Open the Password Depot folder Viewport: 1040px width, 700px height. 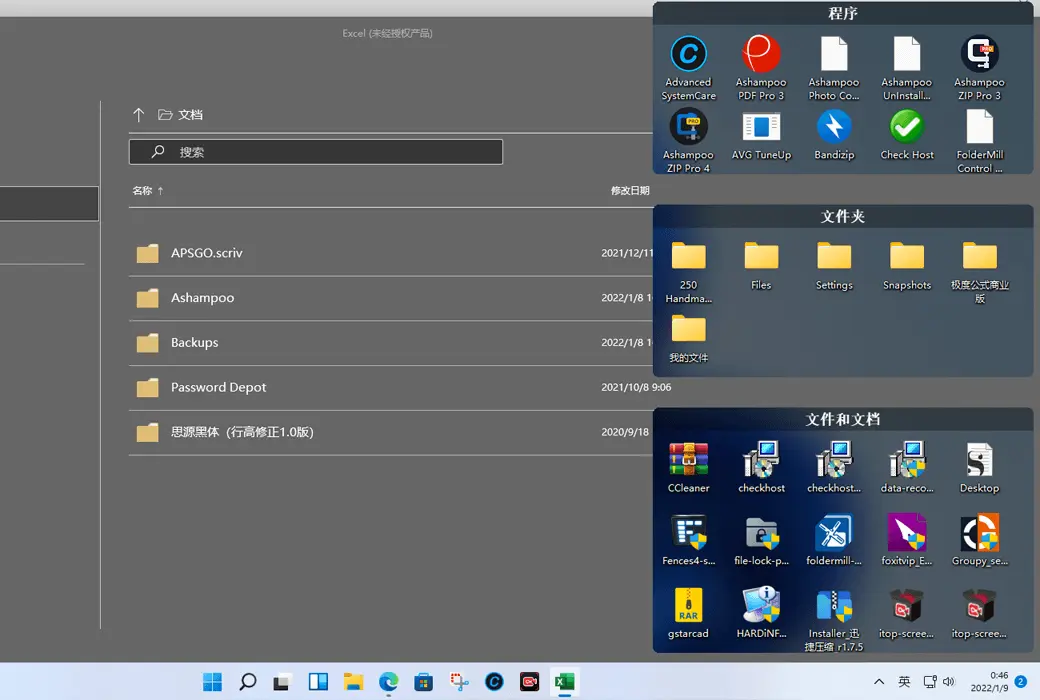coord(391,387)
